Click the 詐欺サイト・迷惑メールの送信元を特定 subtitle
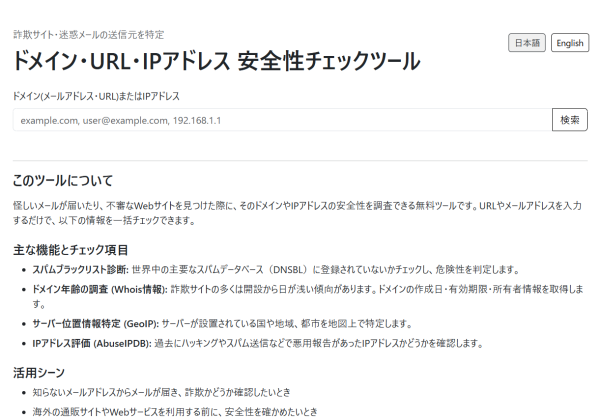Screen dimensions: 600x420 (89, 34)
